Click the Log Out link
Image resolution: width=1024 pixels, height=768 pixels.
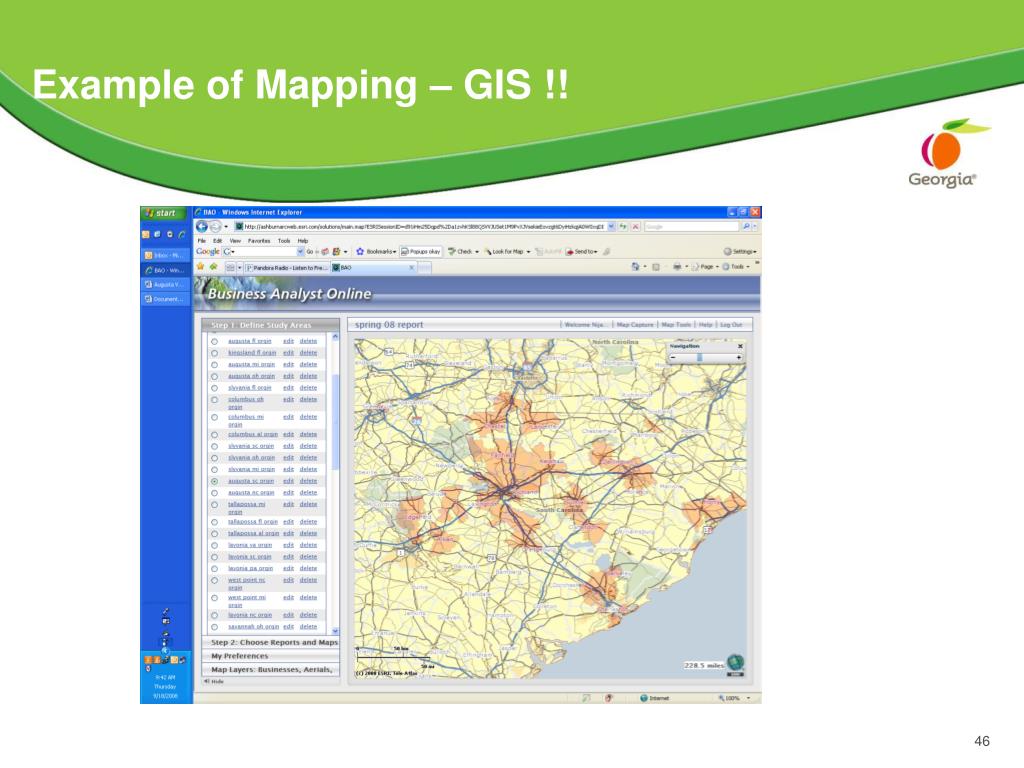(731, 325)
